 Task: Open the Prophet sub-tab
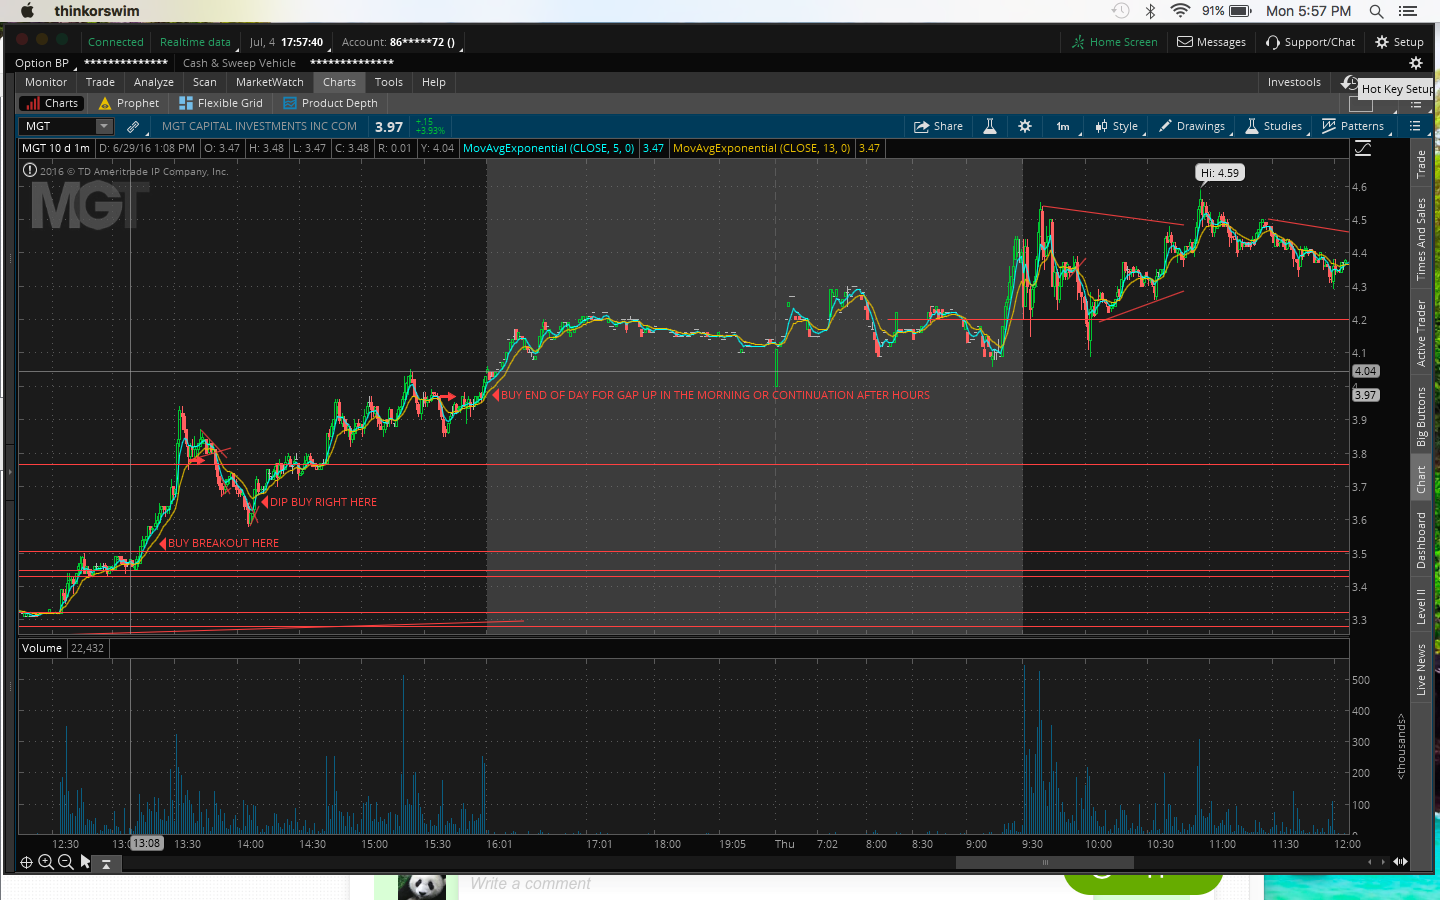(x=129, y=103)
